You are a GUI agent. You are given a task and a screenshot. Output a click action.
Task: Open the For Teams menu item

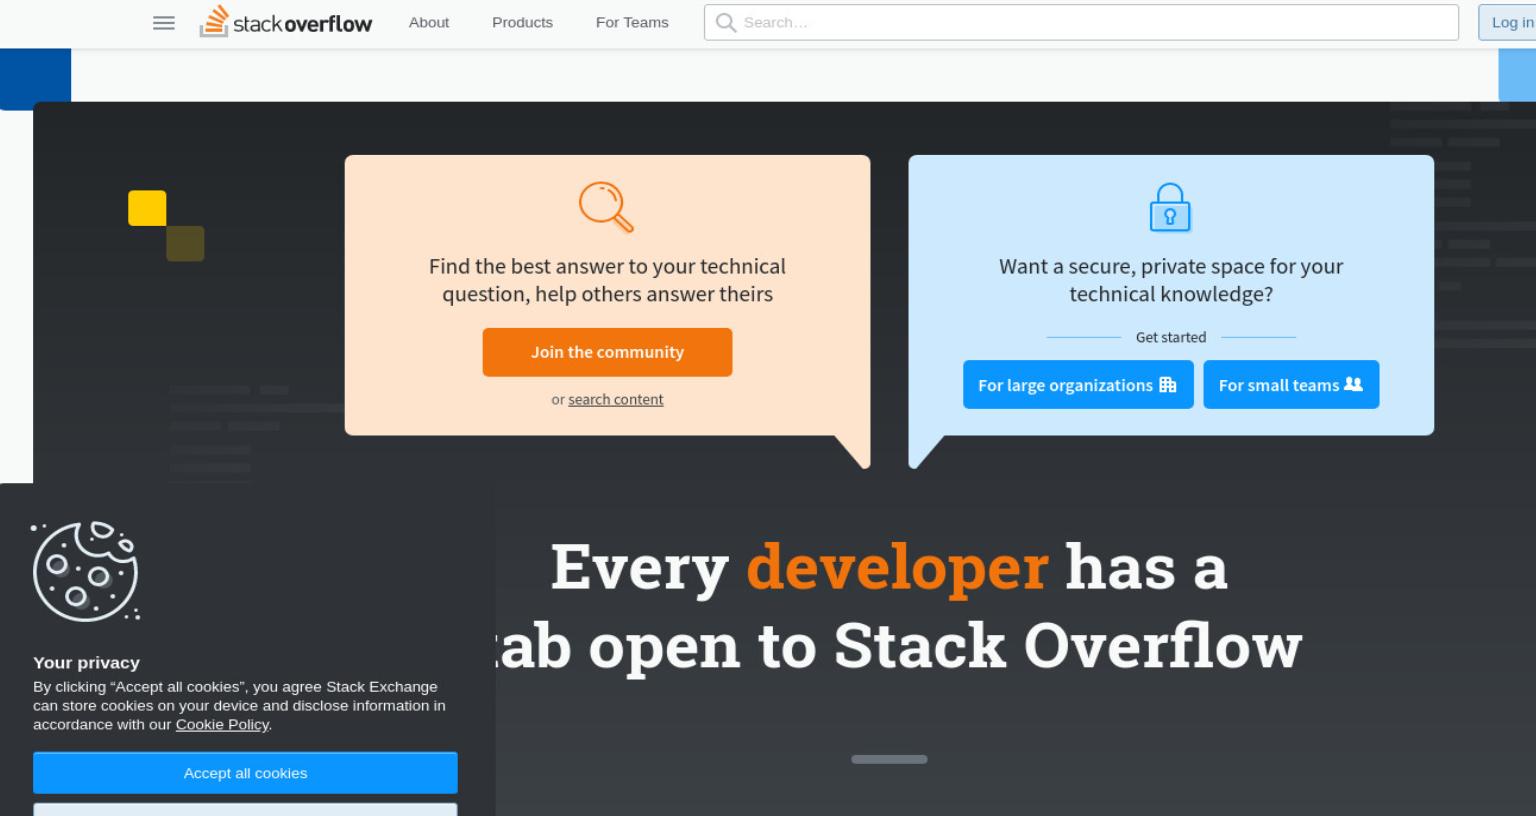(632, 22)
